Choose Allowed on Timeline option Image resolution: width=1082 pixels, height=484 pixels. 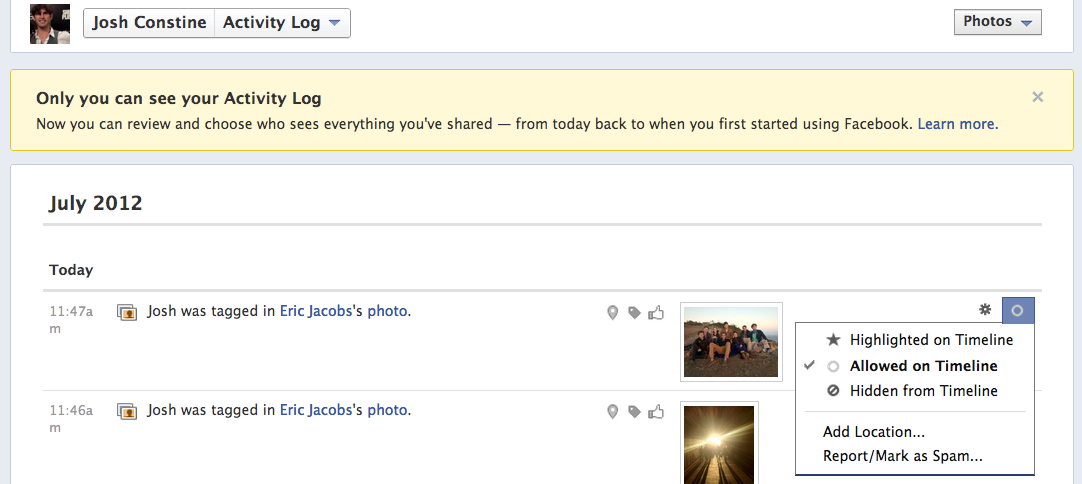click(x=923, y=366)
